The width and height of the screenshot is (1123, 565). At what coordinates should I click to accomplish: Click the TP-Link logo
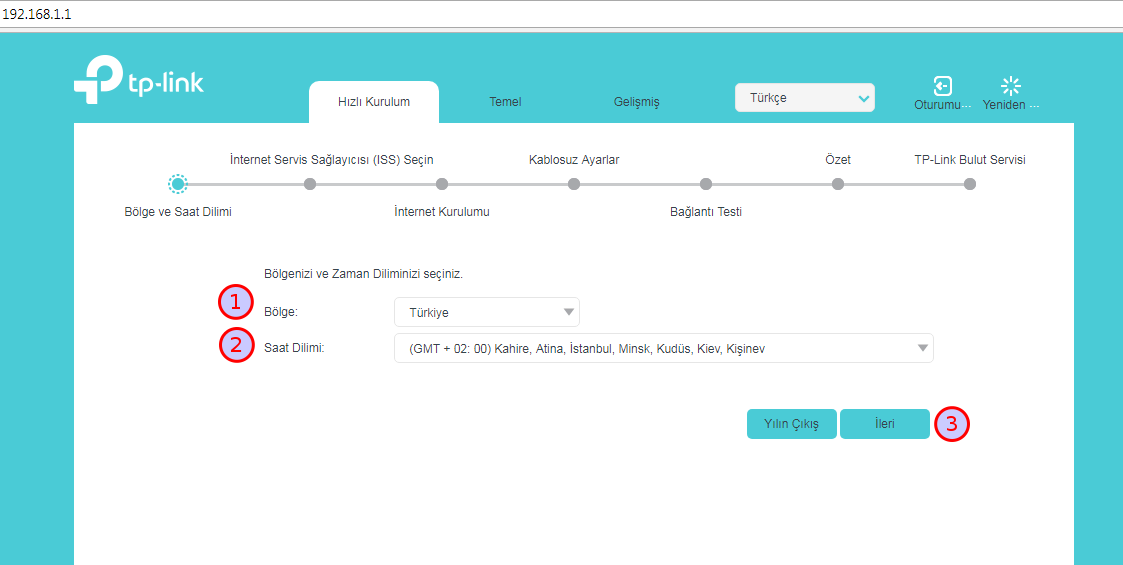[x=138, y=82]
